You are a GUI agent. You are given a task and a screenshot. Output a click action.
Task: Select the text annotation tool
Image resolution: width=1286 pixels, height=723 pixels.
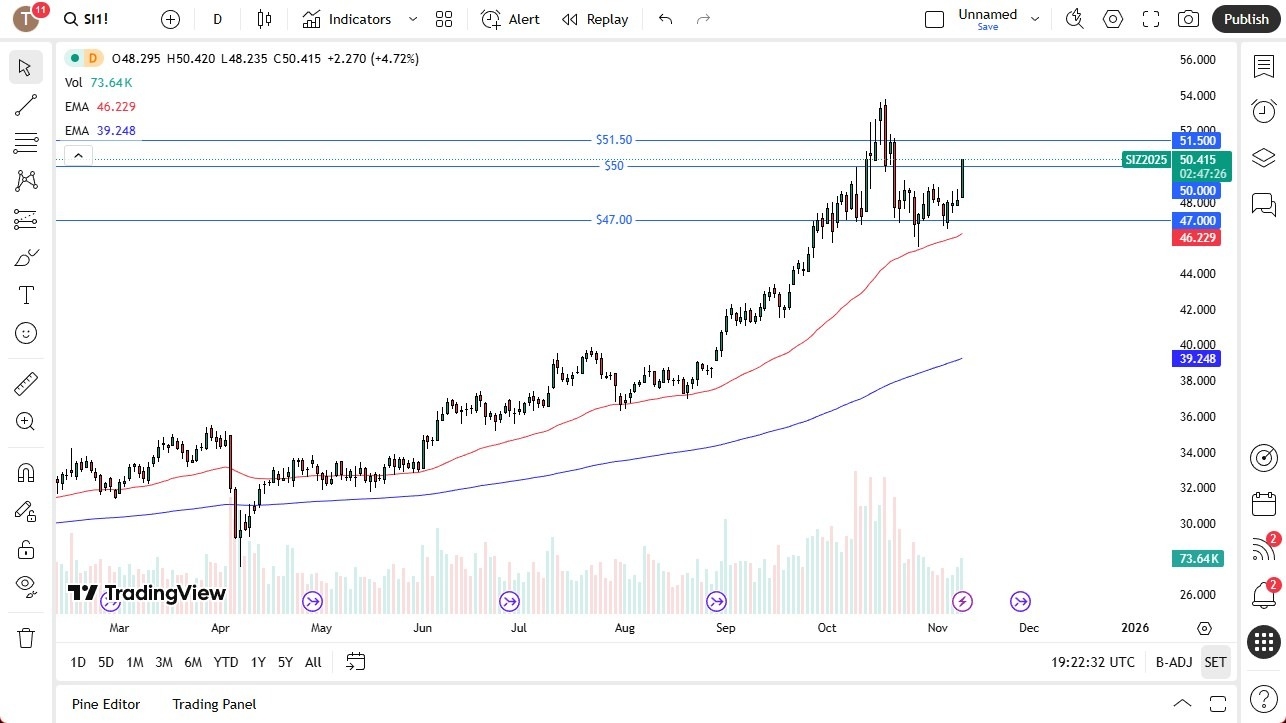click(25, 294)
